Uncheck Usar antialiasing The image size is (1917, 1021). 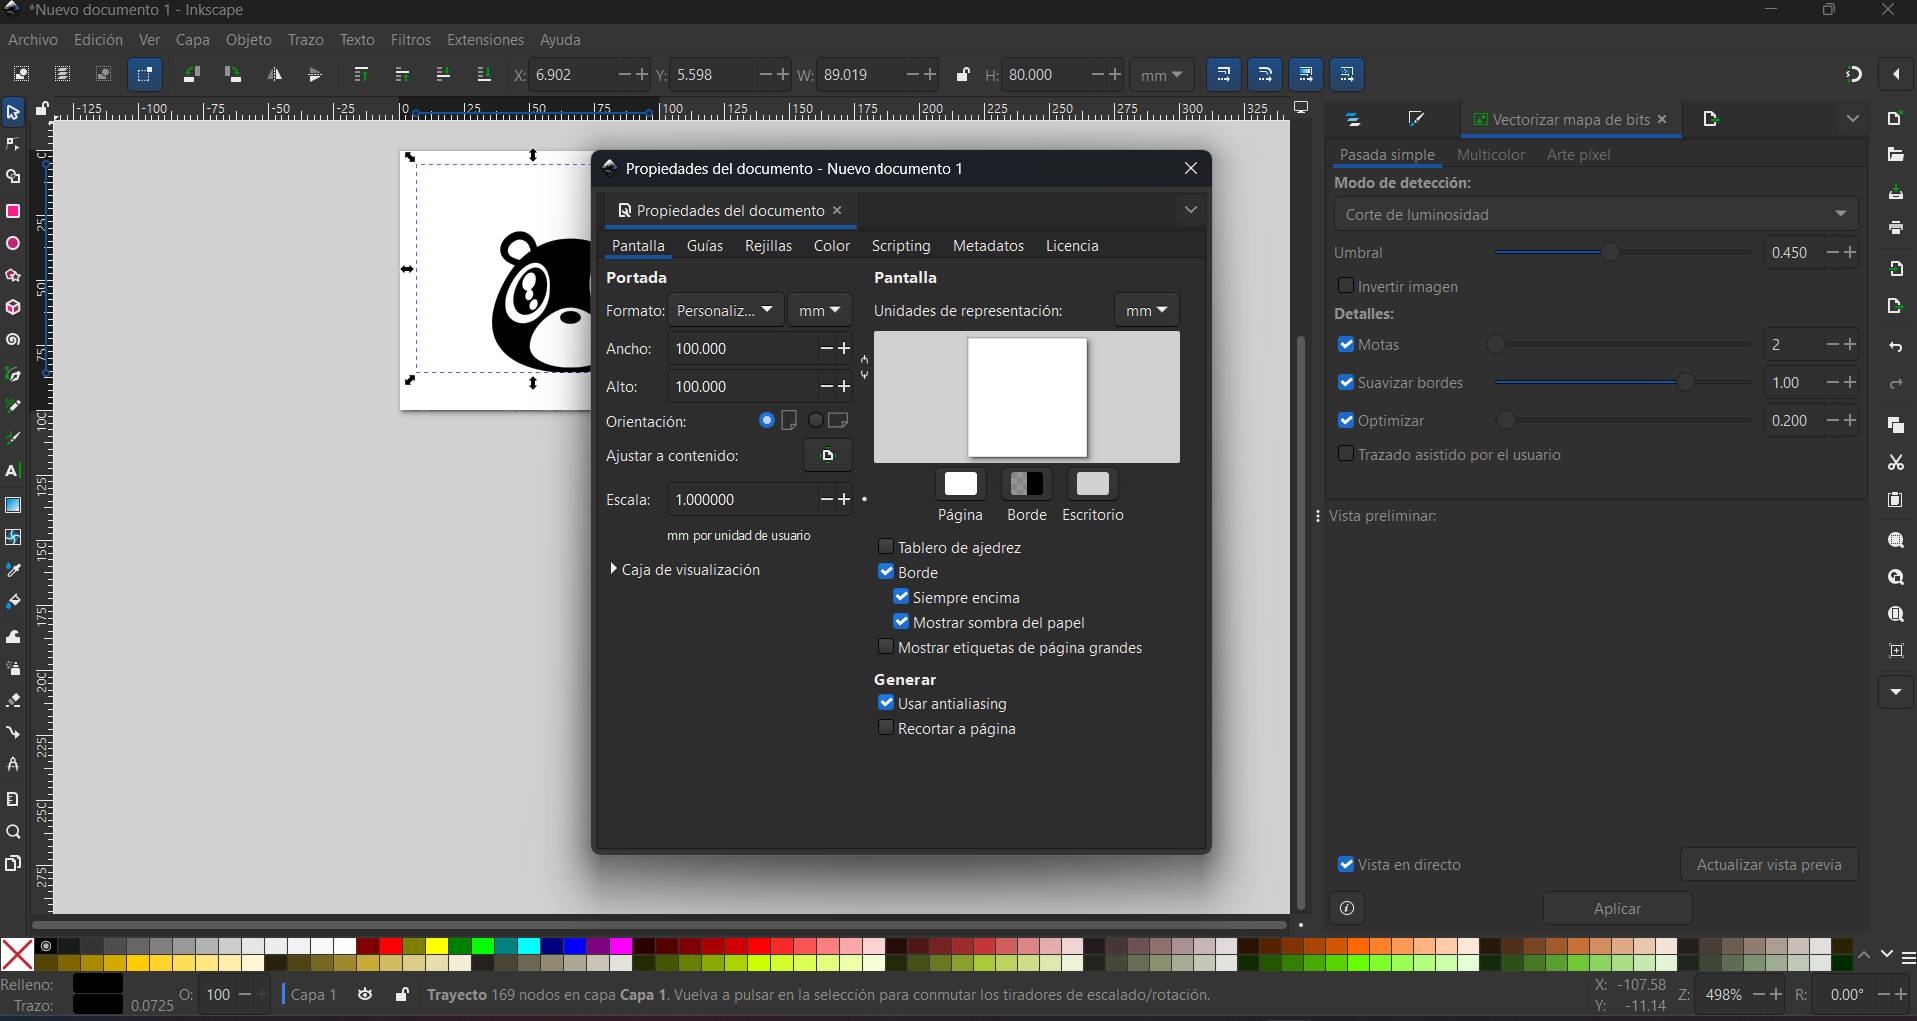[x=886, y=703]
